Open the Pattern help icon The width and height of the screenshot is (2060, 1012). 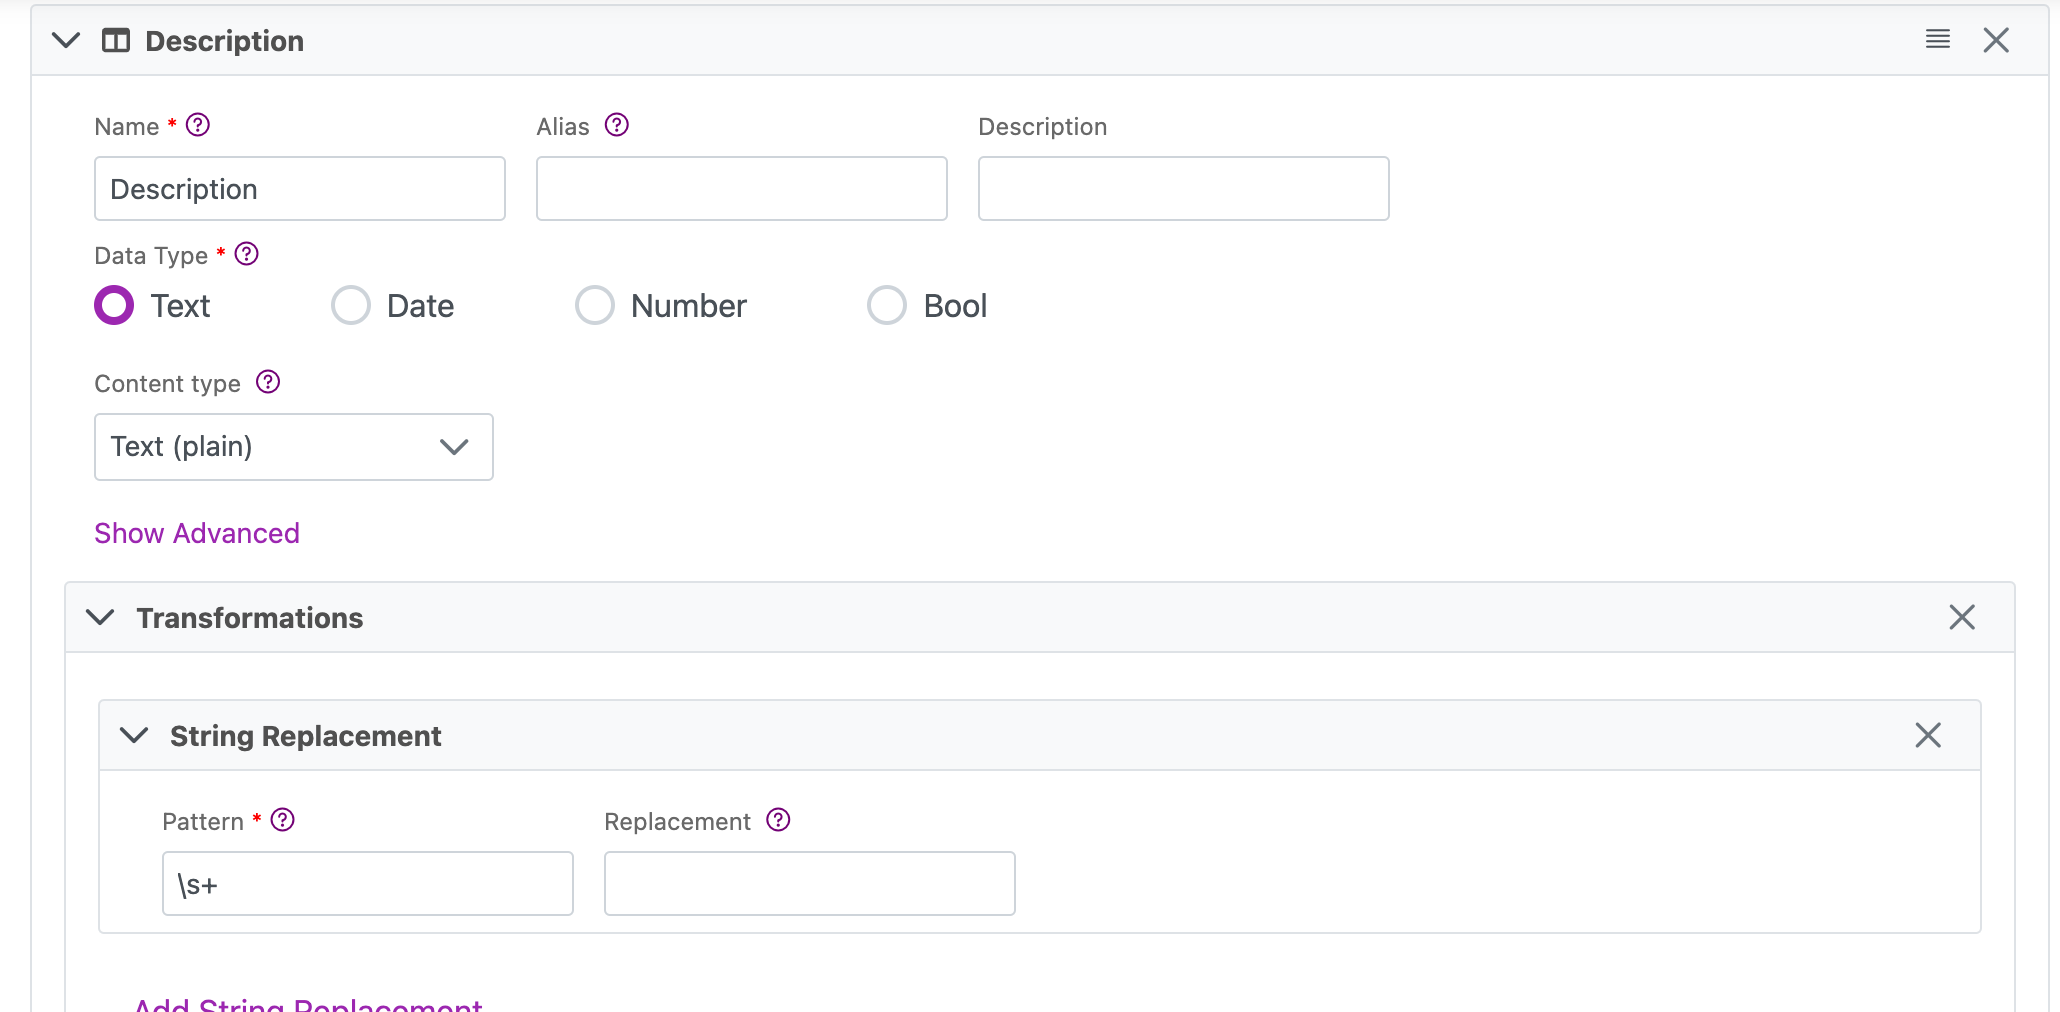coord(283,820)
